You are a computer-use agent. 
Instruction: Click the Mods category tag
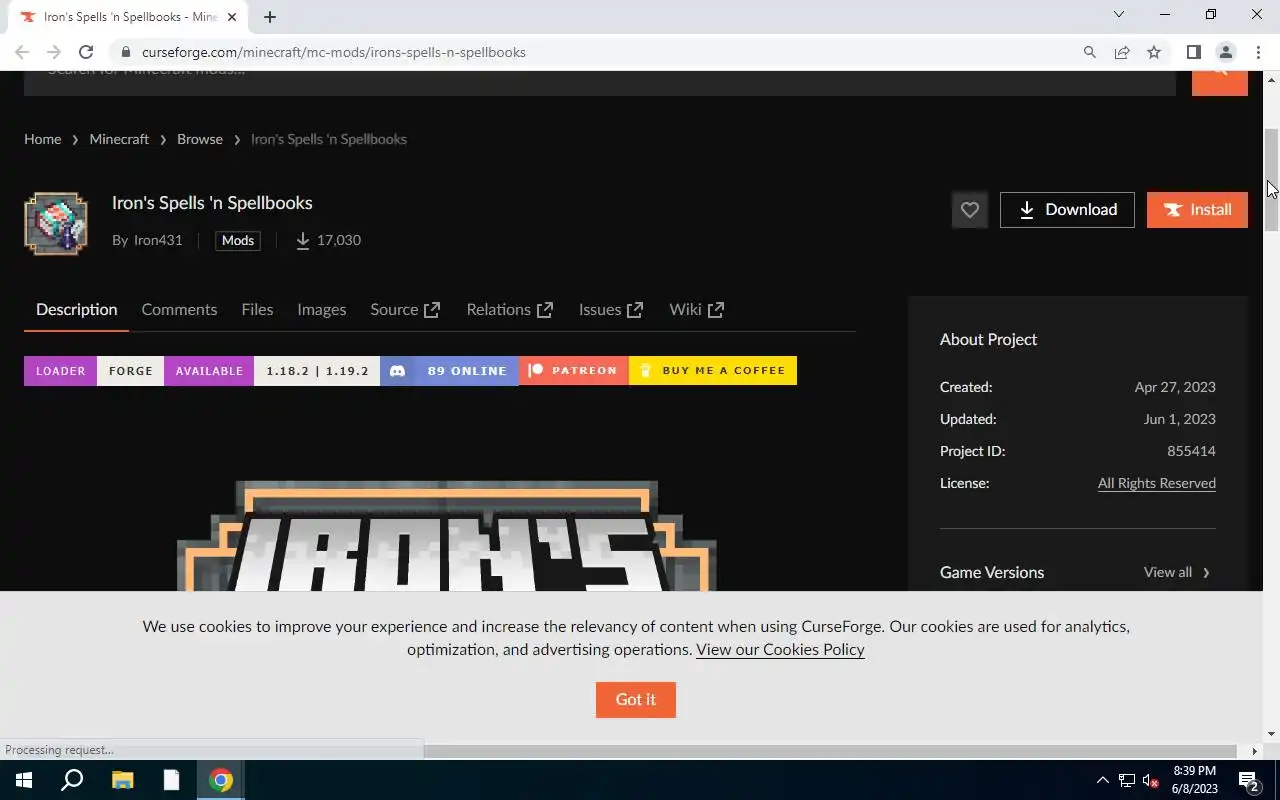pos(238,240)
